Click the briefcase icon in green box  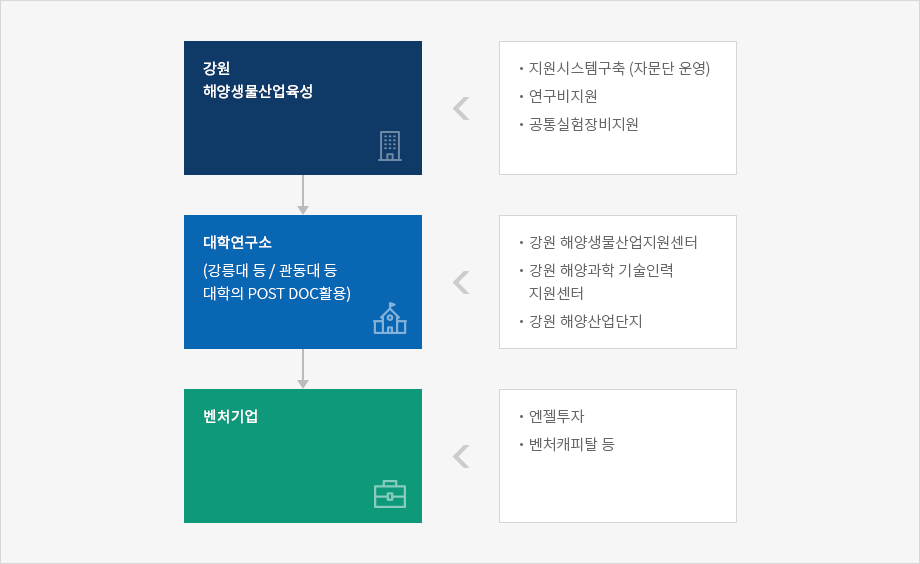tap(390, 494)
